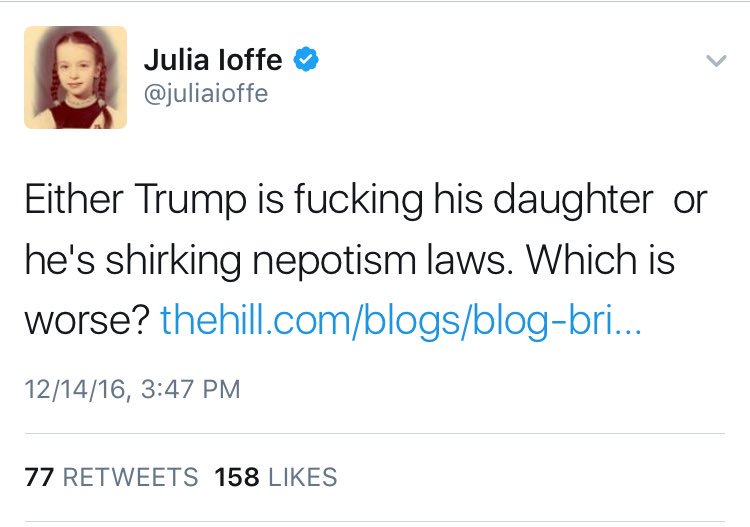
Task: Open the tweet options chevron menu
Action: tap(715, 61)
